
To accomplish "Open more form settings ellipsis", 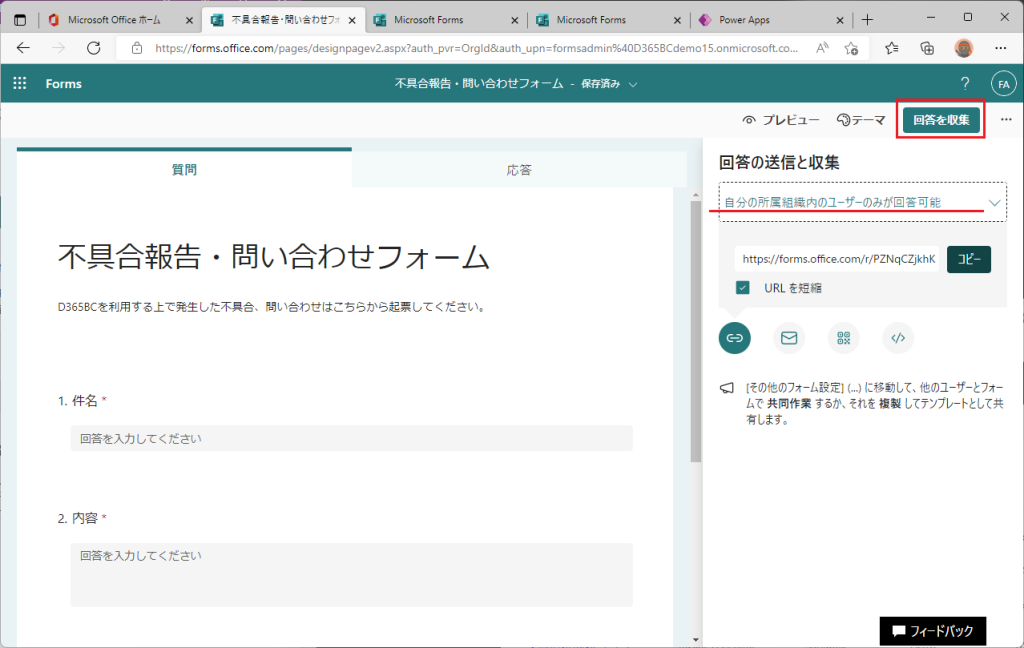I will [1006, 120].
